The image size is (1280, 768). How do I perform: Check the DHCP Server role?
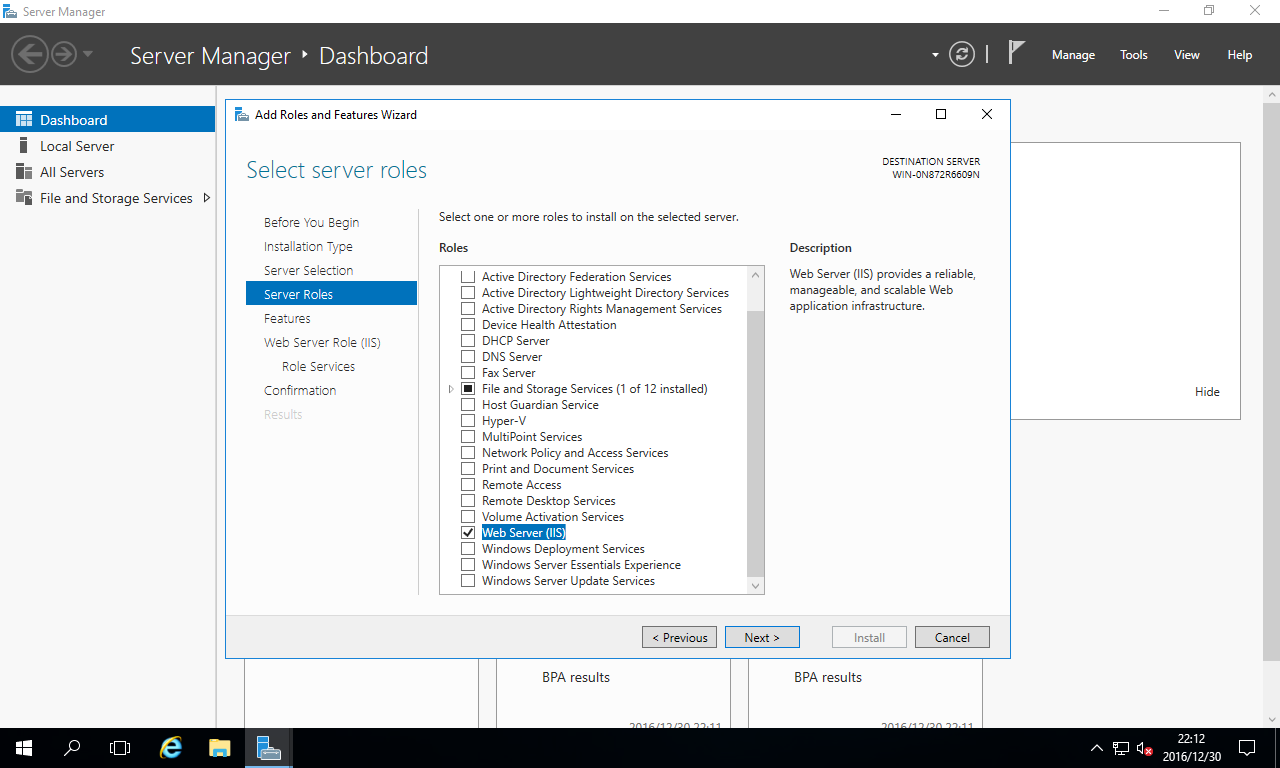point(468,341)
